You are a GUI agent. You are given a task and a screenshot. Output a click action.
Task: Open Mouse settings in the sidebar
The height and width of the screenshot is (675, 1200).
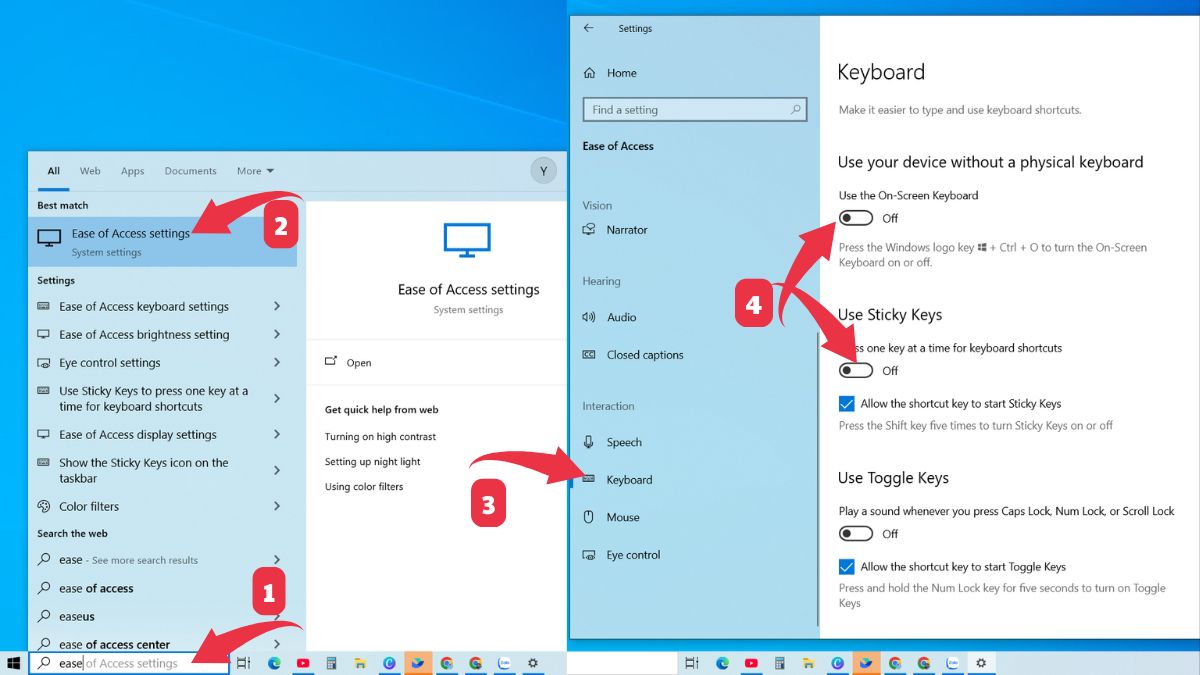click(x=624, y=517)
